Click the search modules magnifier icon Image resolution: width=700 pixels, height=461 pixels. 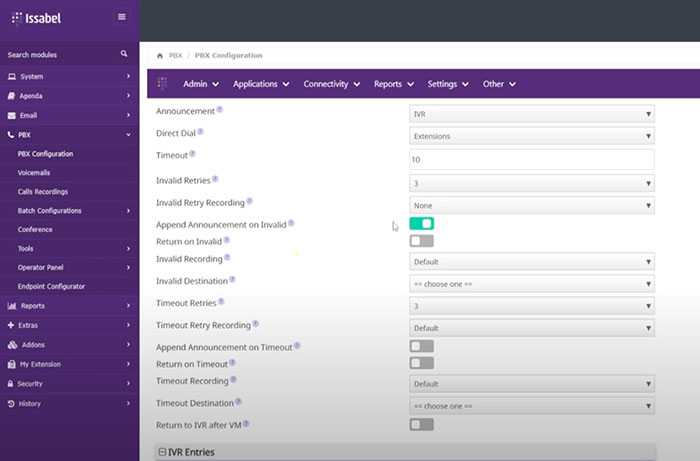[124, 54]
